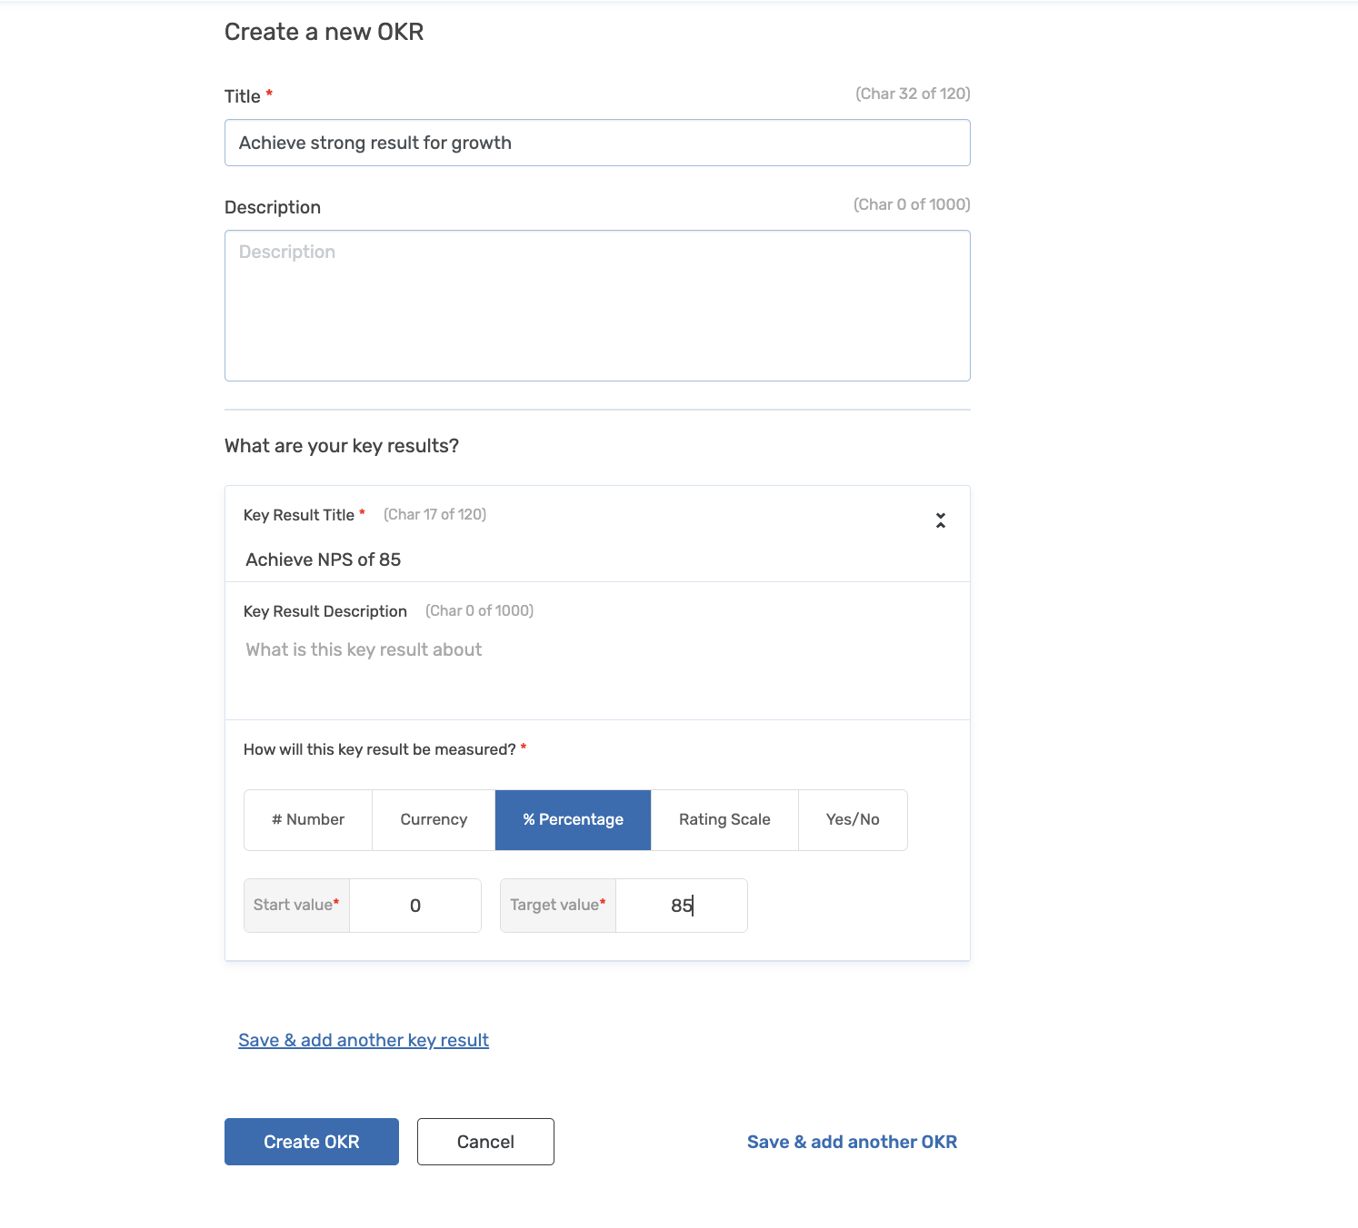Click the "Save & add another OKR" link
The height and width of the screenshot is (1228, 1358).
coord(851,1141)
